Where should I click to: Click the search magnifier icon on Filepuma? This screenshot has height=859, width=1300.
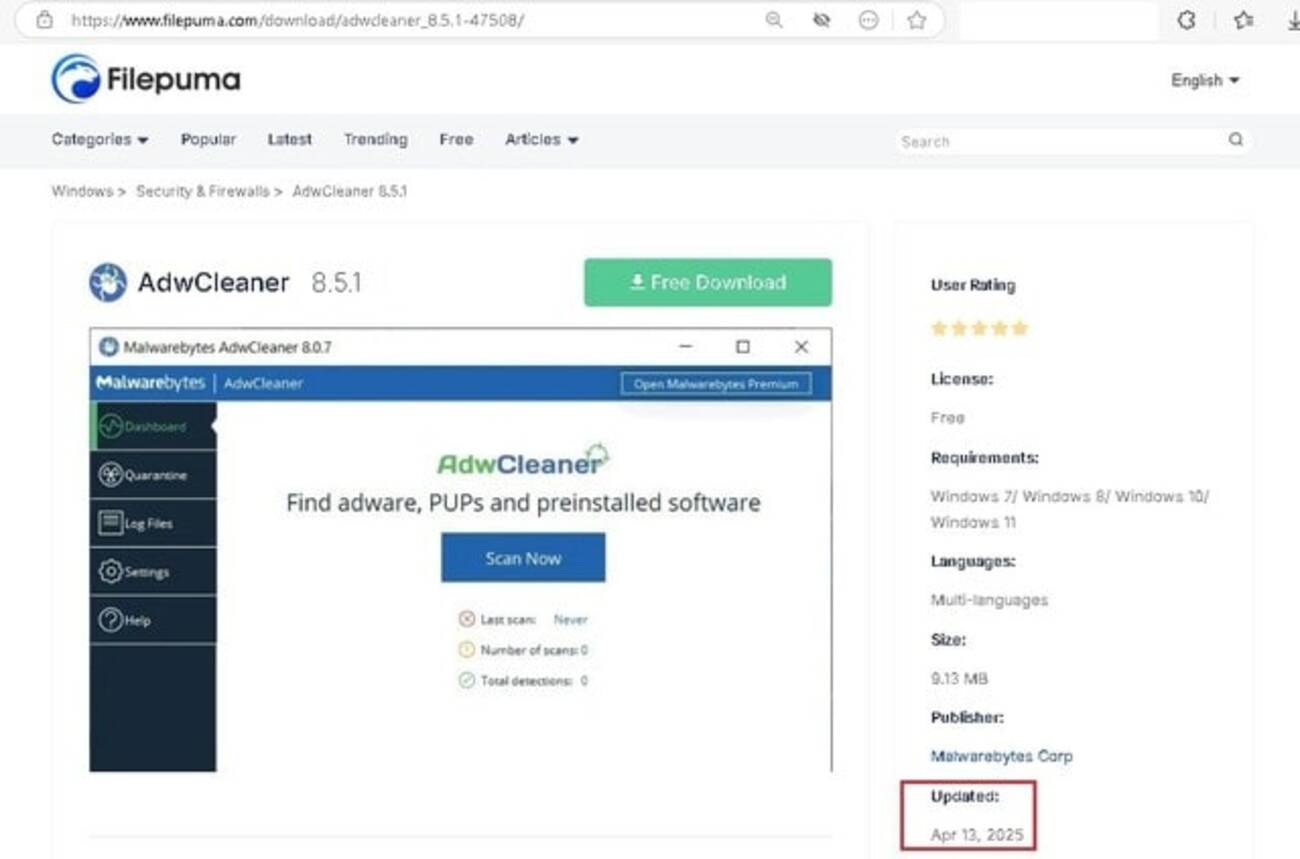coord(1236,140)
